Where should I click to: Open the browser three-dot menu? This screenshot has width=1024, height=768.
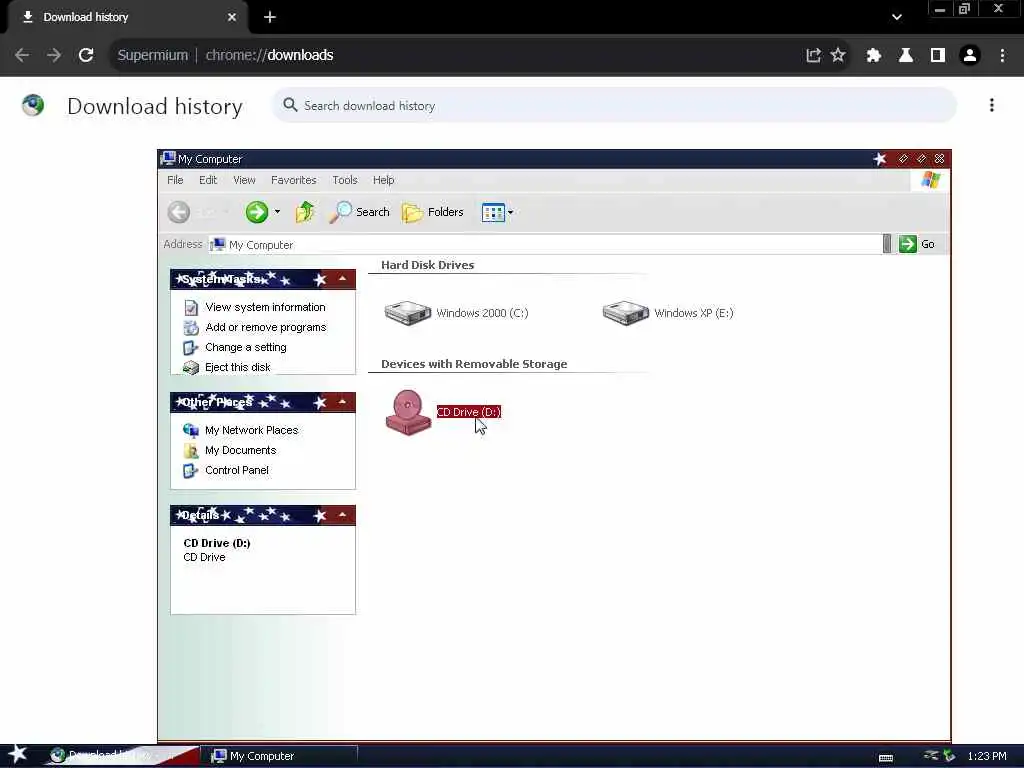pyautogui.click(x=1002, y=56)
